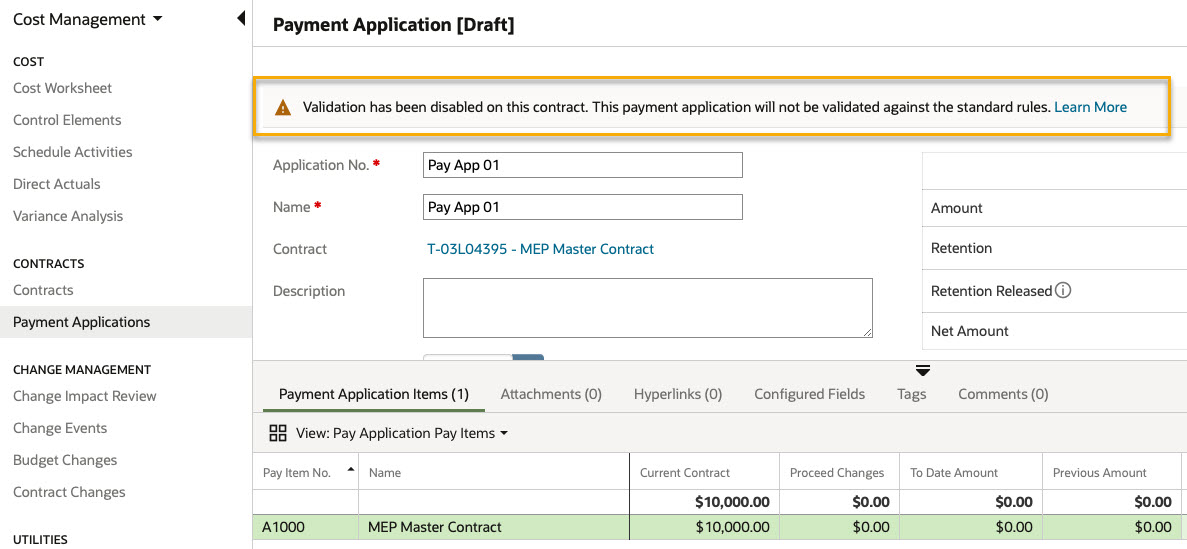Go to Cost Worksheet in the sidebar
This screenshot has width=1187, height=549.
pyautogui.click(x=62, y=88)
